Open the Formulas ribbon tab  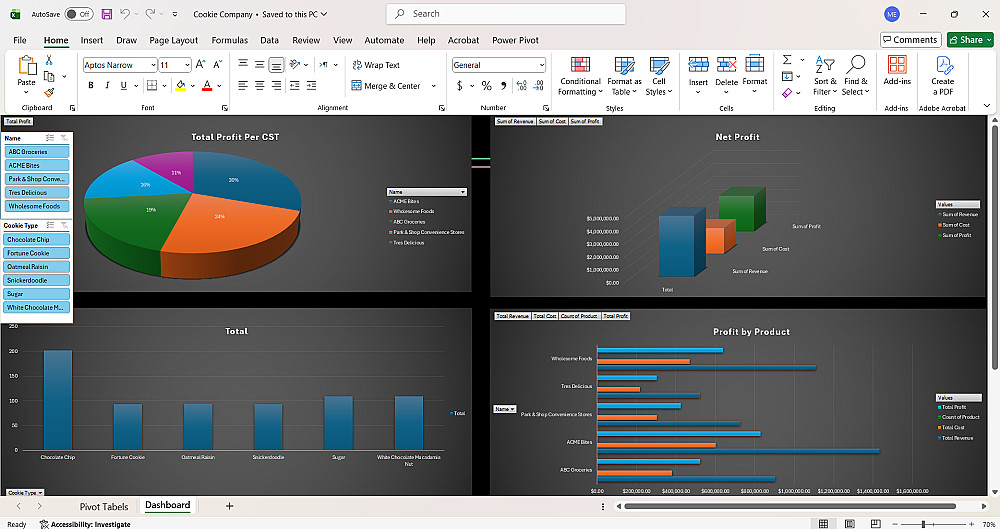point(230,40)
